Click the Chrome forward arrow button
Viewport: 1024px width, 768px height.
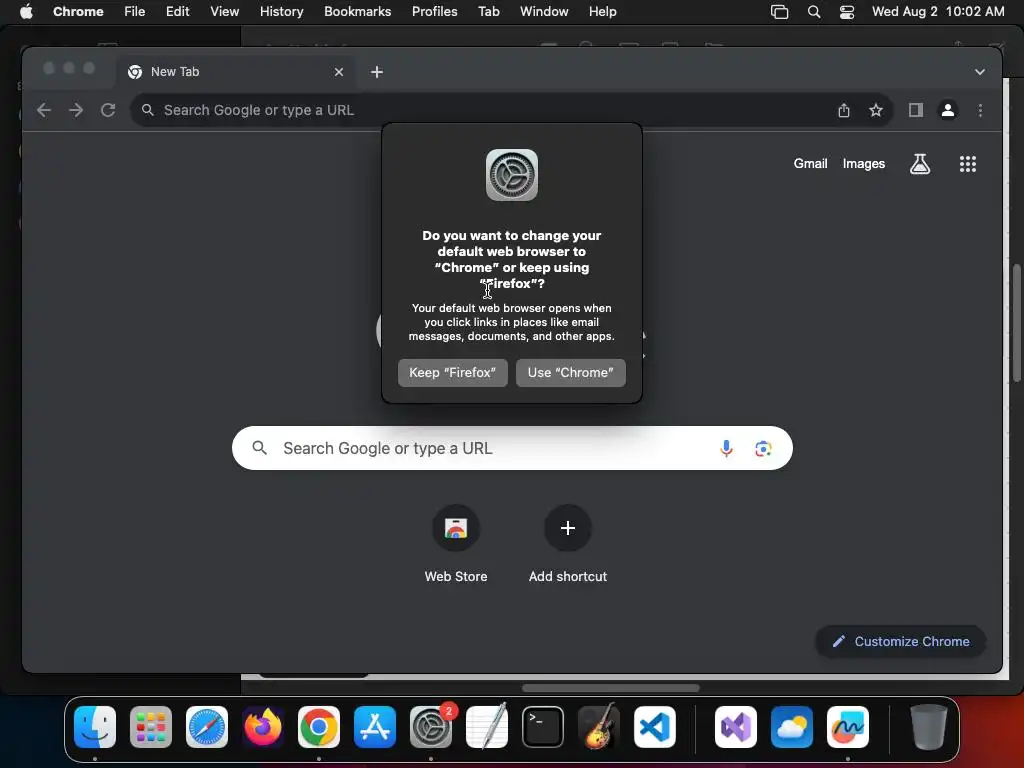coord(76,110)
